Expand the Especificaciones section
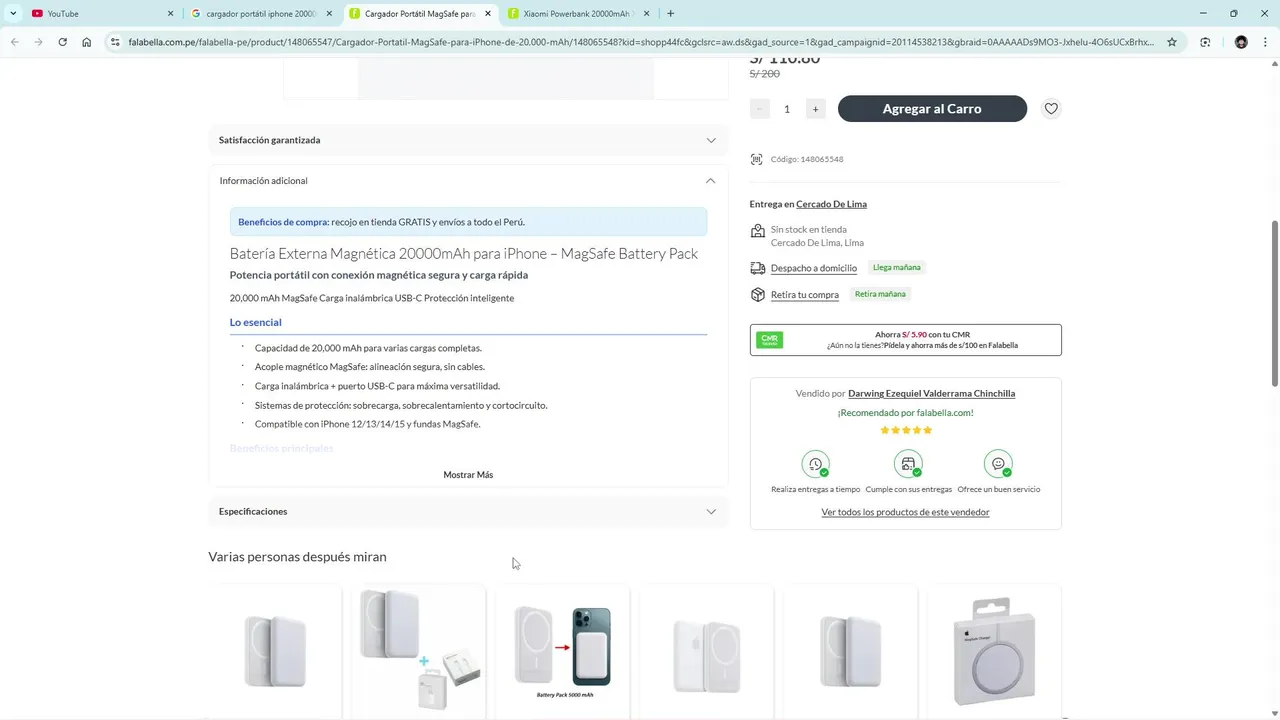 pyautogui.click(x=468, y=511)
